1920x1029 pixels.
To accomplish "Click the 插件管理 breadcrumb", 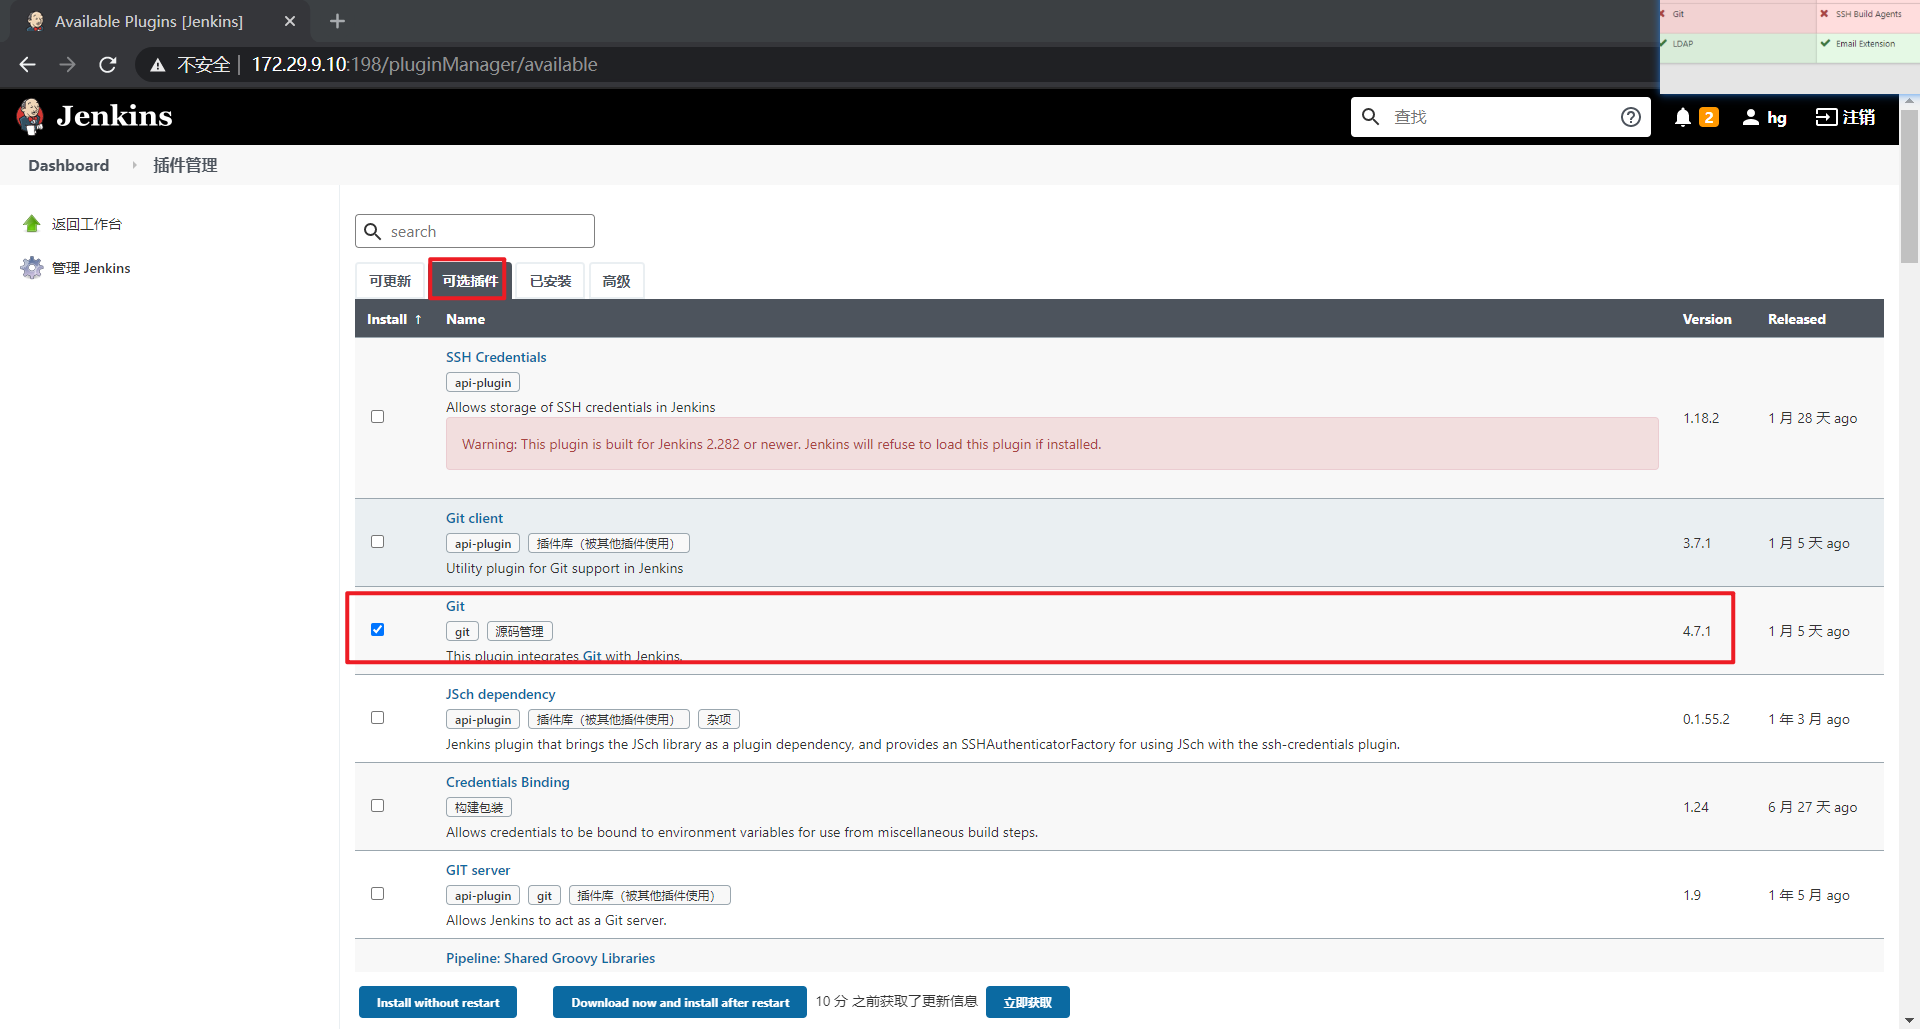I will point(185,165).
